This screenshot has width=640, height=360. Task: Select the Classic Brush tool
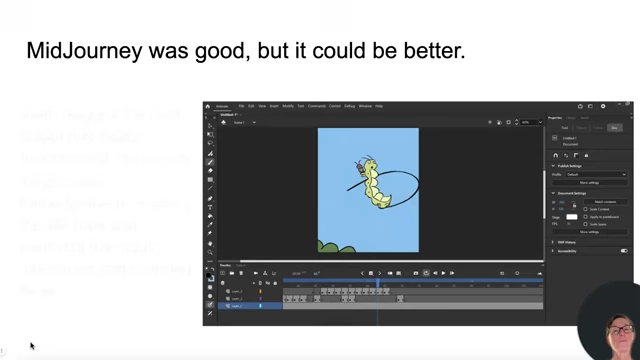210,162
